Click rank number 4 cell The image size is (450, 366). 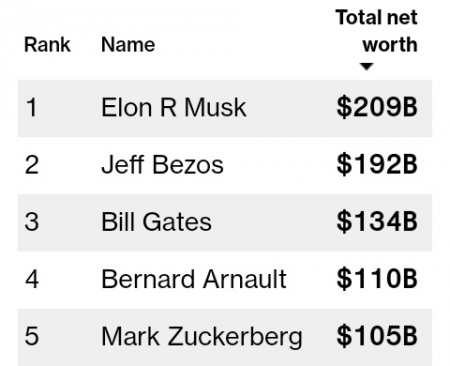point(32,279)
